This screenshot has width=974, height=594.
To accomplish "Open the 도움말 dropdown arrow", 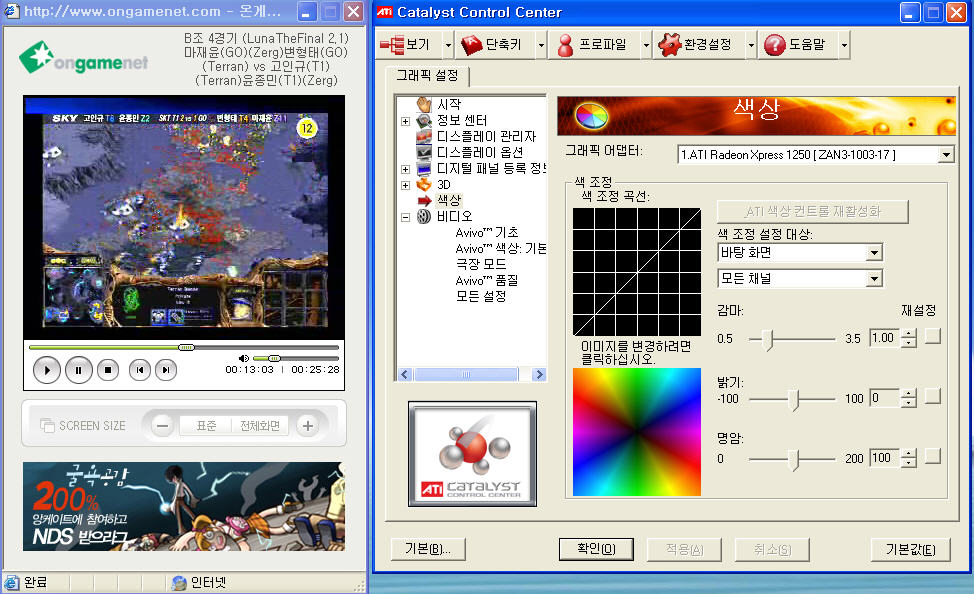I will (x=844, y=45).
